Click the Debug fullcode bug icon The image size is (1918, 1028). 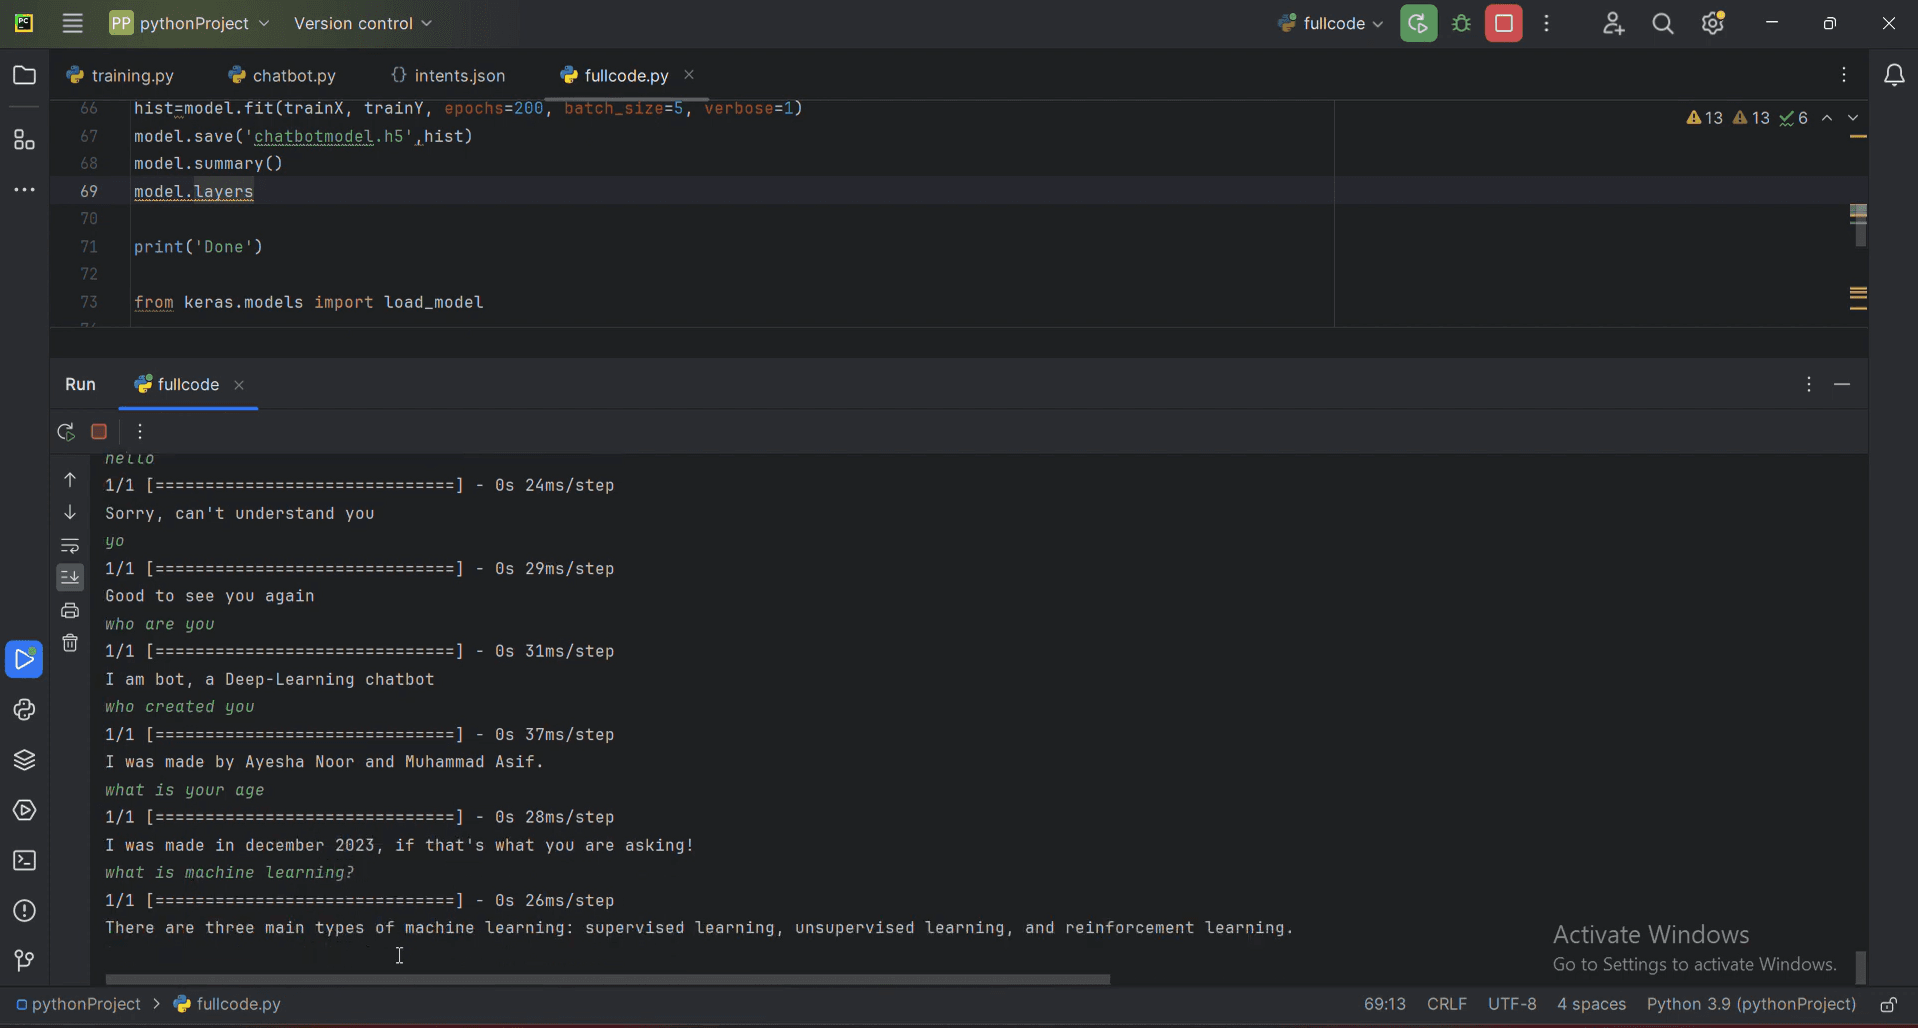coord(1462,24)
